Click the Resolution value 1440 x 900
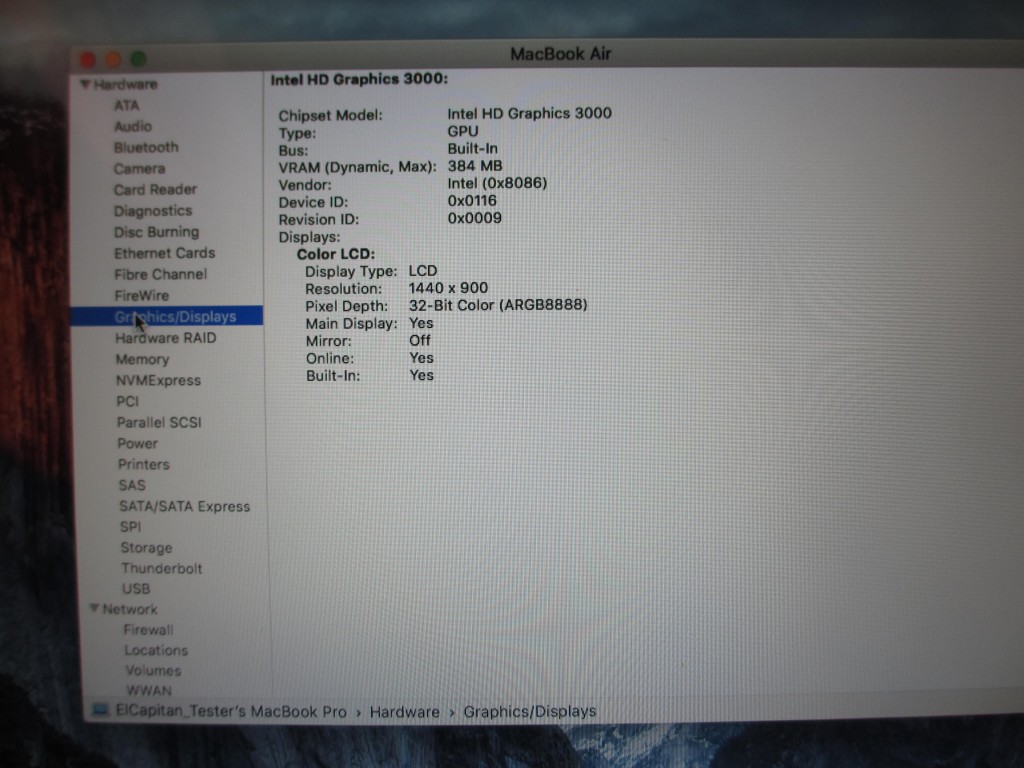 click(x=449, y=288)
